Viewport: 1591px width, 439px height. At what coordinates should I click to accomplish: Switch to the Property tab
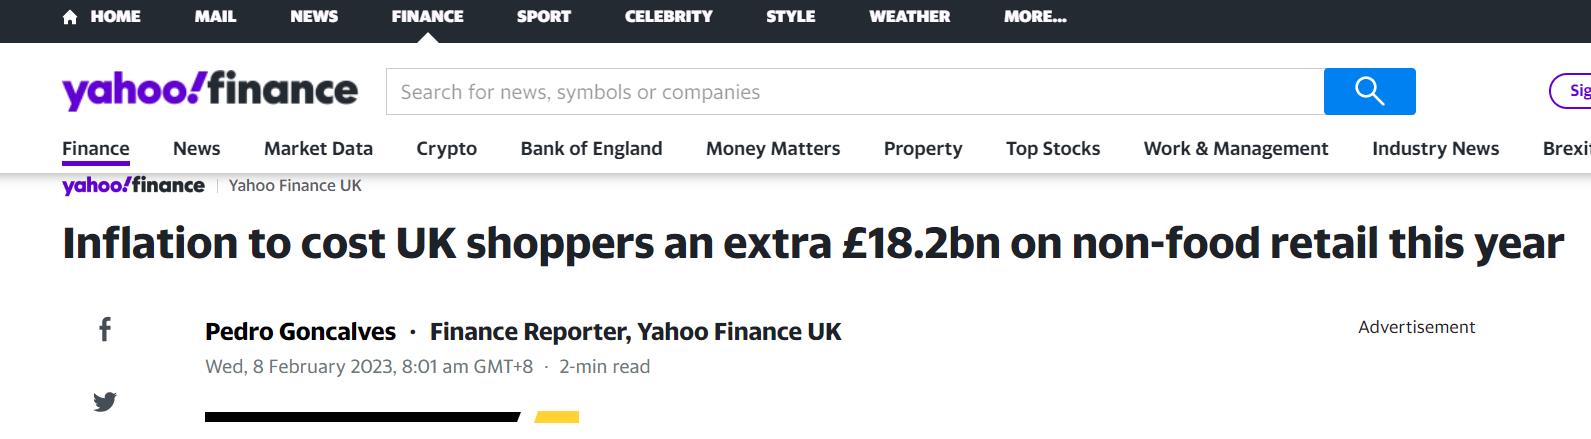click(923, 149)
